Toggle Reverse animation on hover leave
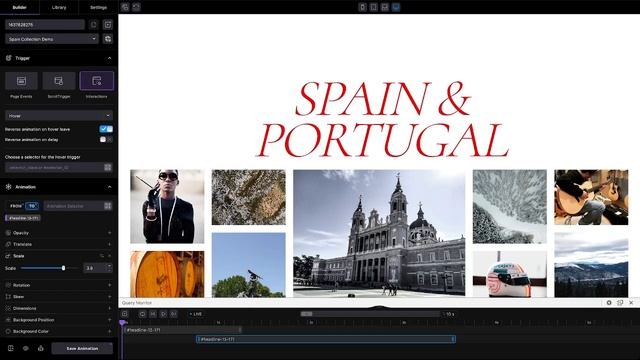This screenshot has width=640, height=360. [x=106, y=129]
